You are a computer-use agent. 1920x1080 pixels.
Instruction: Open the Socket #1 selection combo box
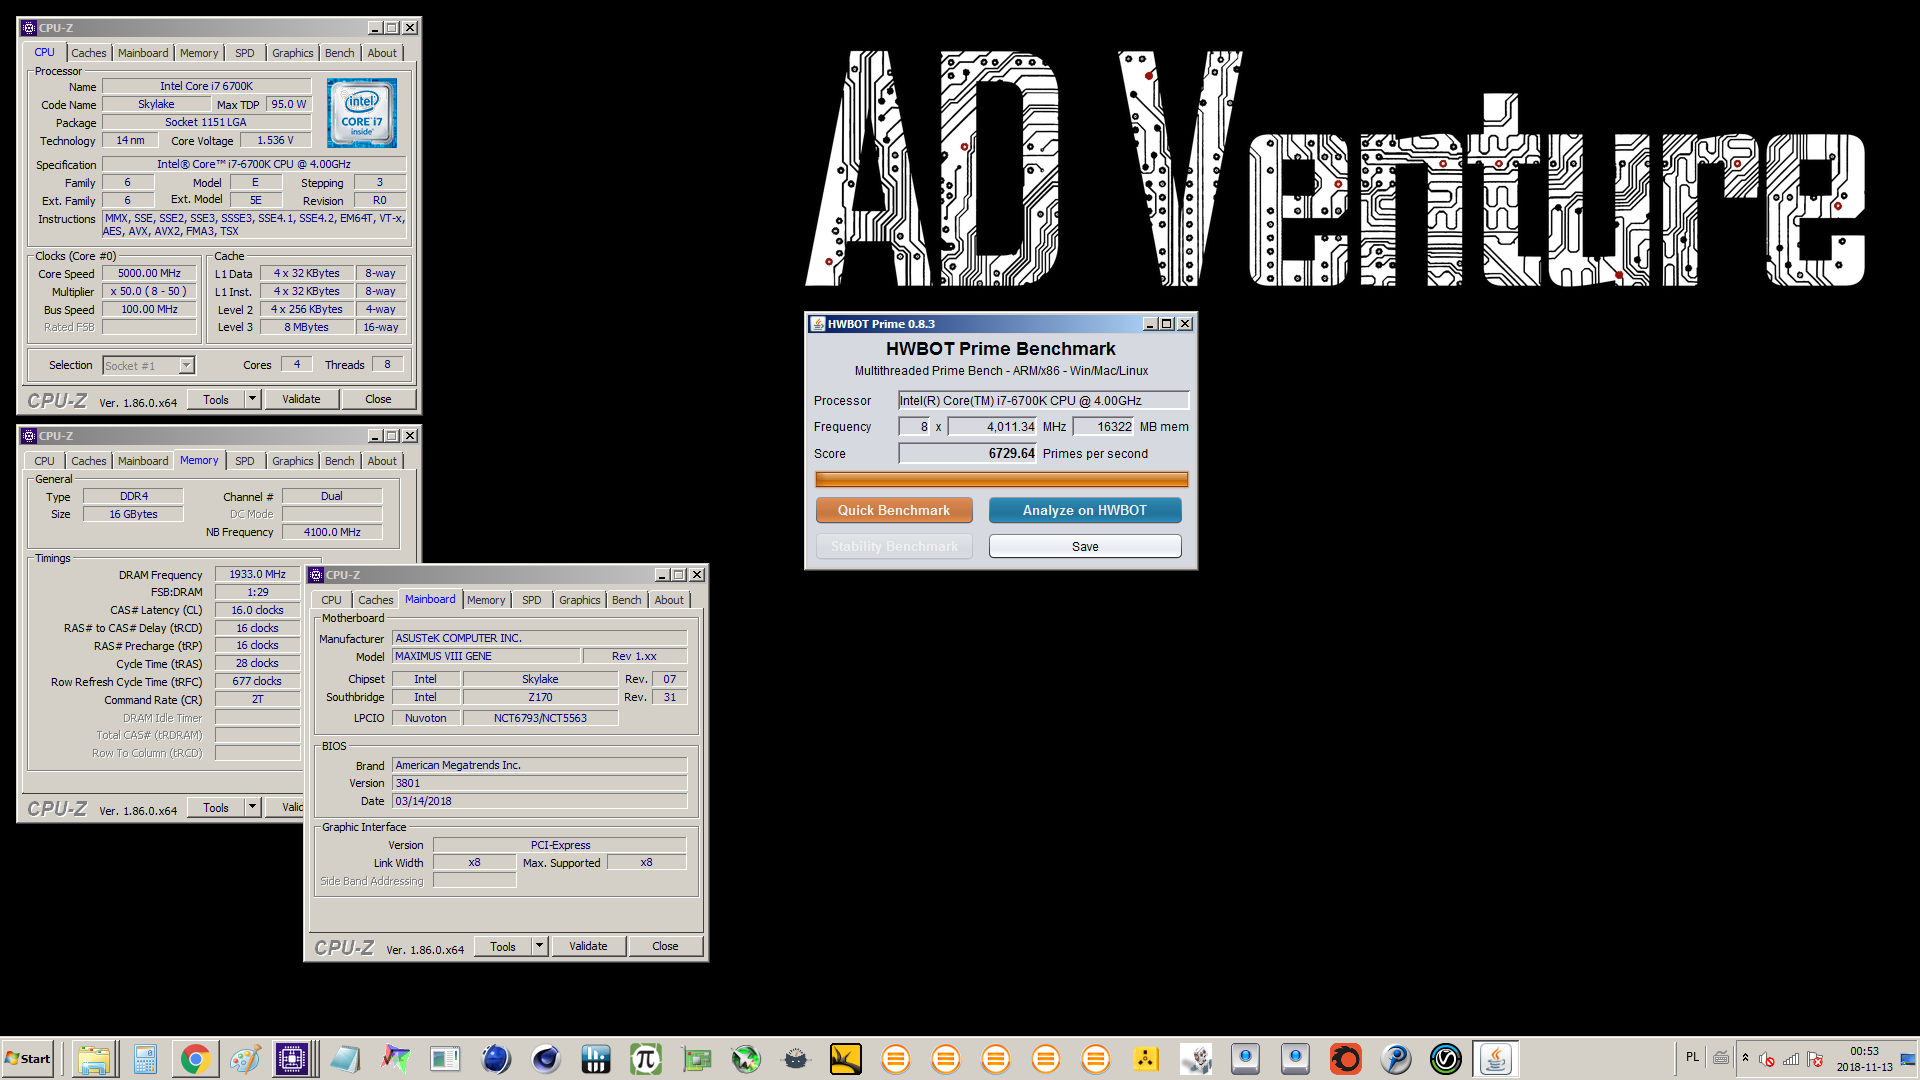tap(149, 366)
